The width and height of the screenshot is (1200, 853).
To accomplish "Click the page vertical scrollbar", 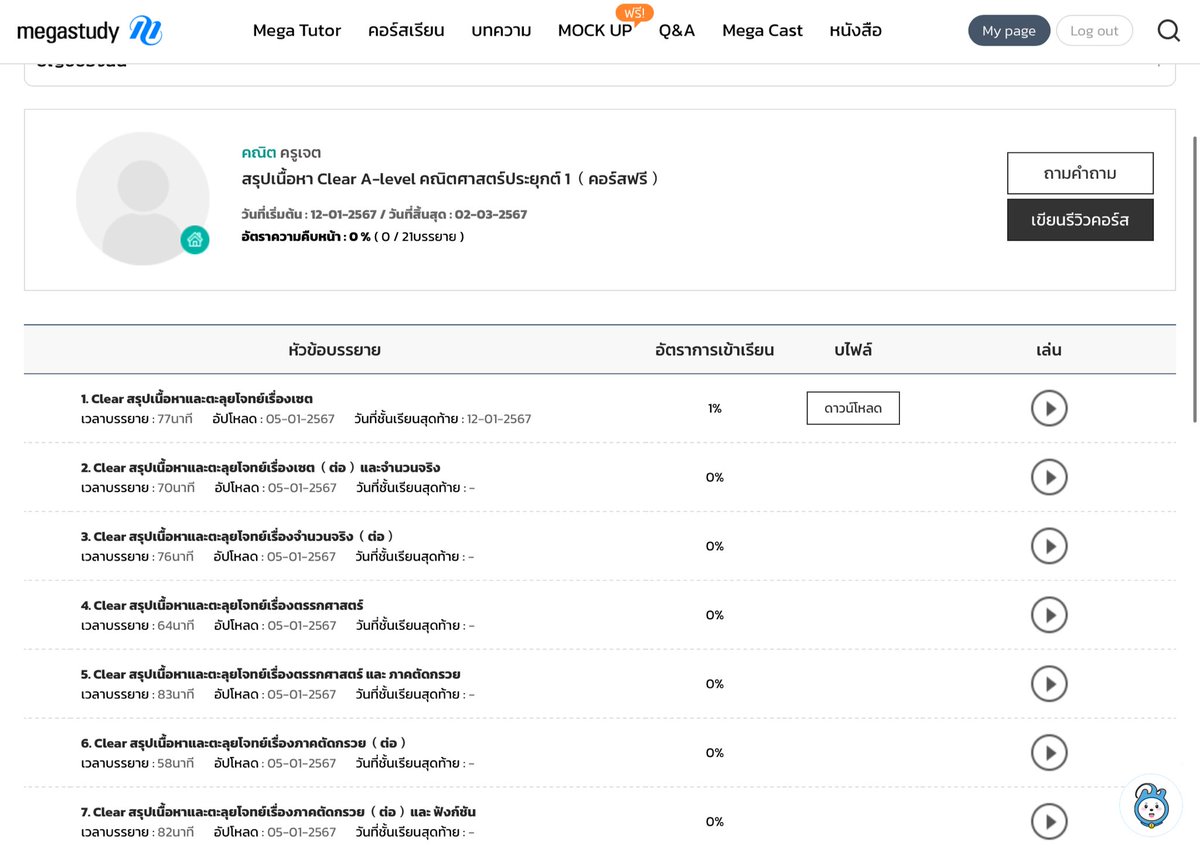I will pos(1193,280).
